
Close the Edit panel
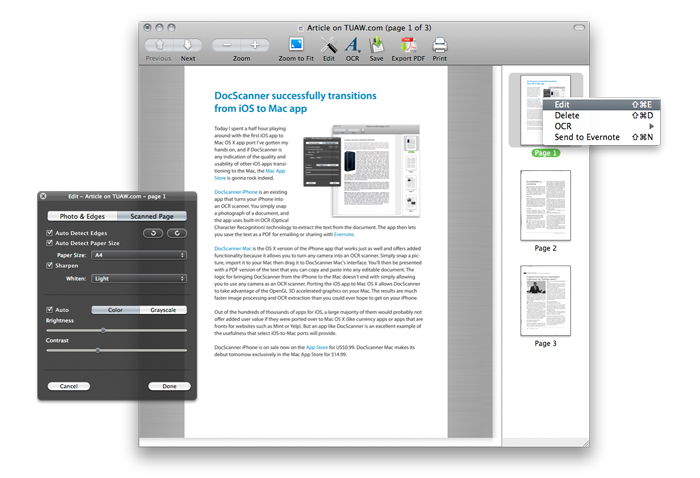(x=43, y=196)
